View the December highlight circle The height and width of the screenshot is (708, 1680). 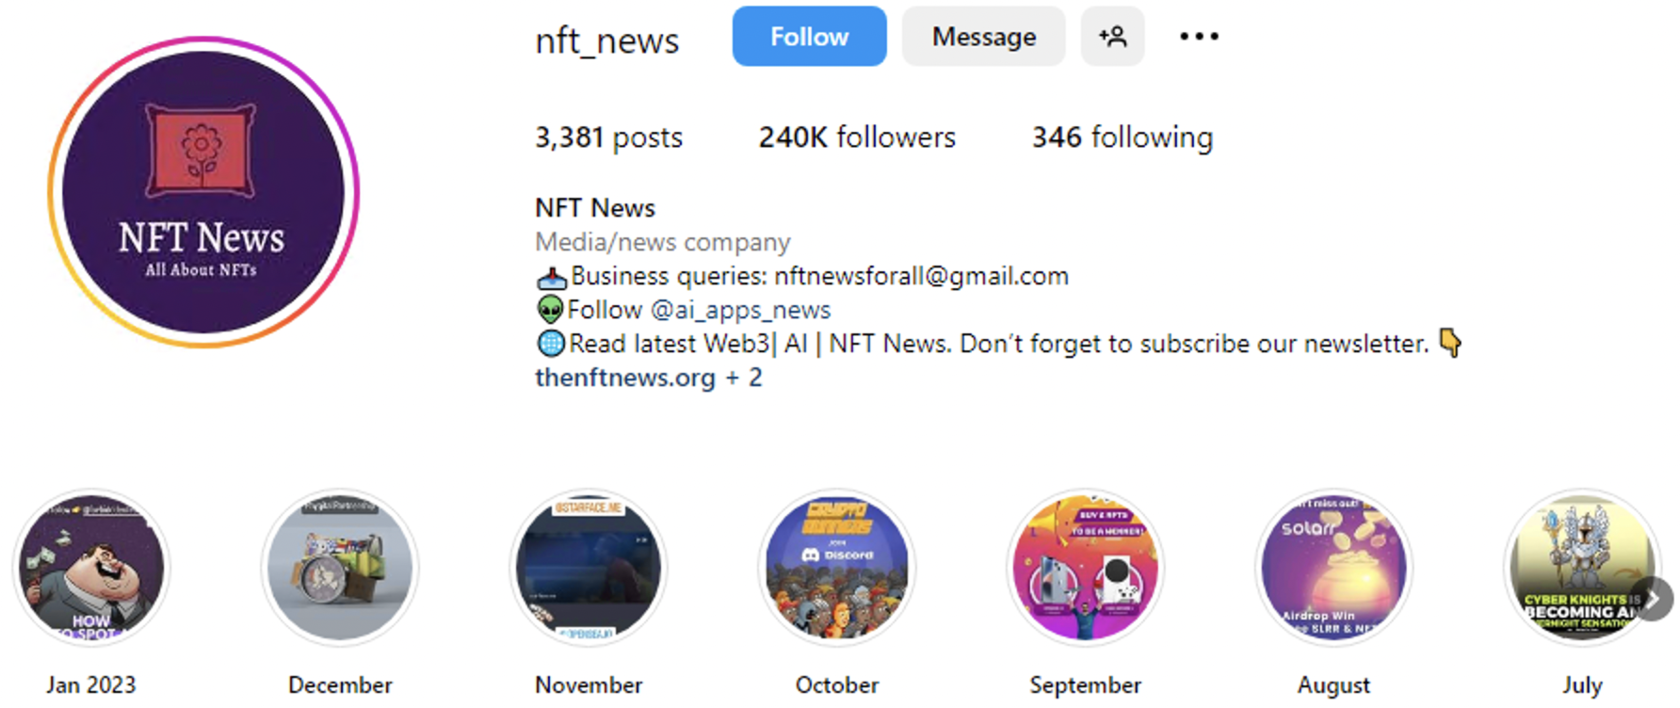point(340,568)
